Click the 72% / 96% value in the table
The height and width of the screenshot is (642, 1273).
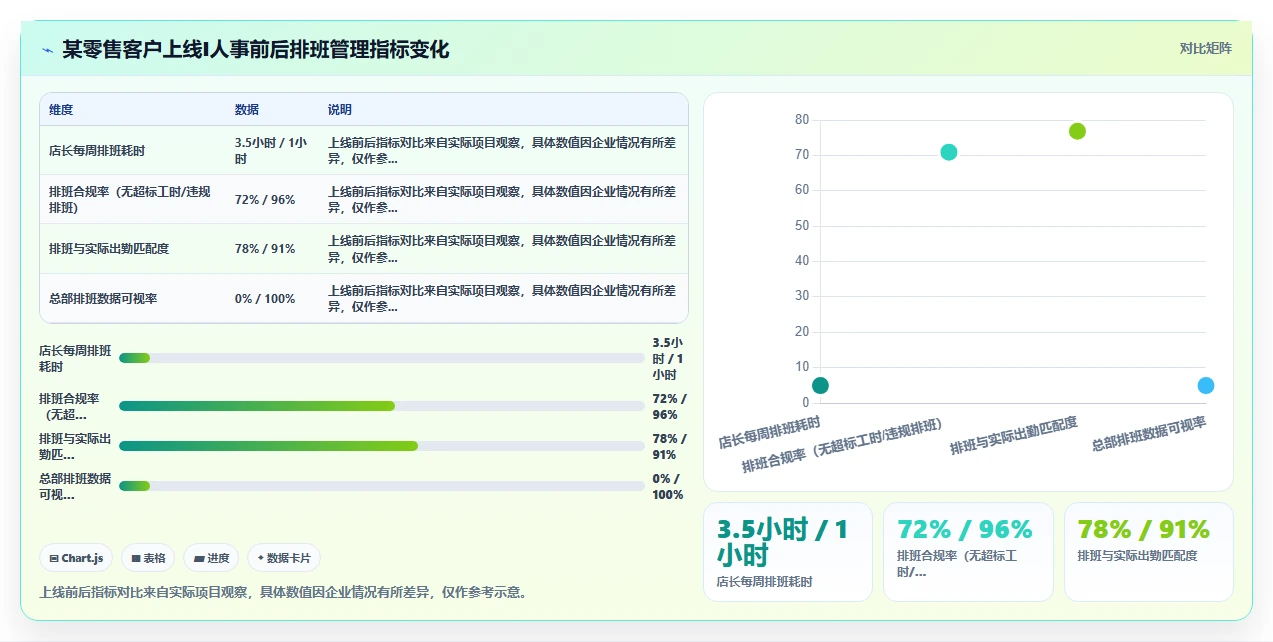[265, 200]
